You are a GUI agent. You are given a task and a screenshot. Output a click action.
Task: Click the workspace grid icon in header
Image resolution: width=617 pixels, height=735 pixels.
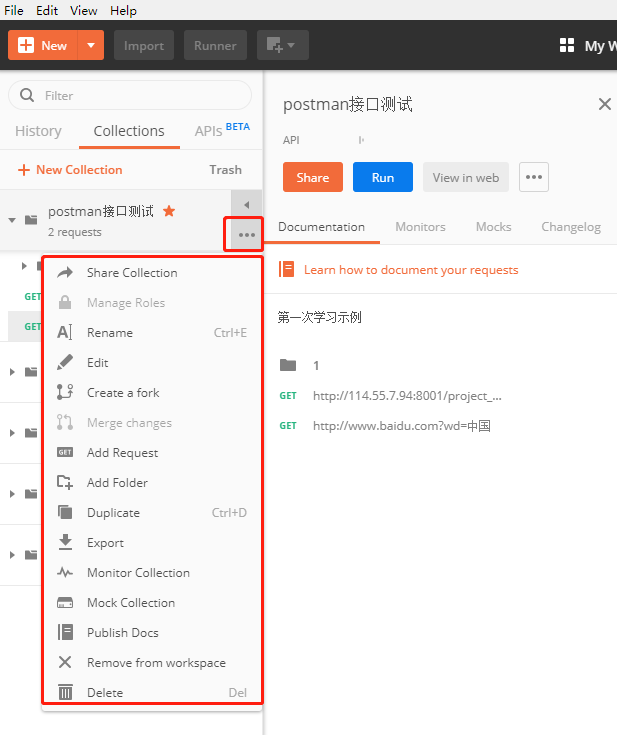click(x=567, y=45)
